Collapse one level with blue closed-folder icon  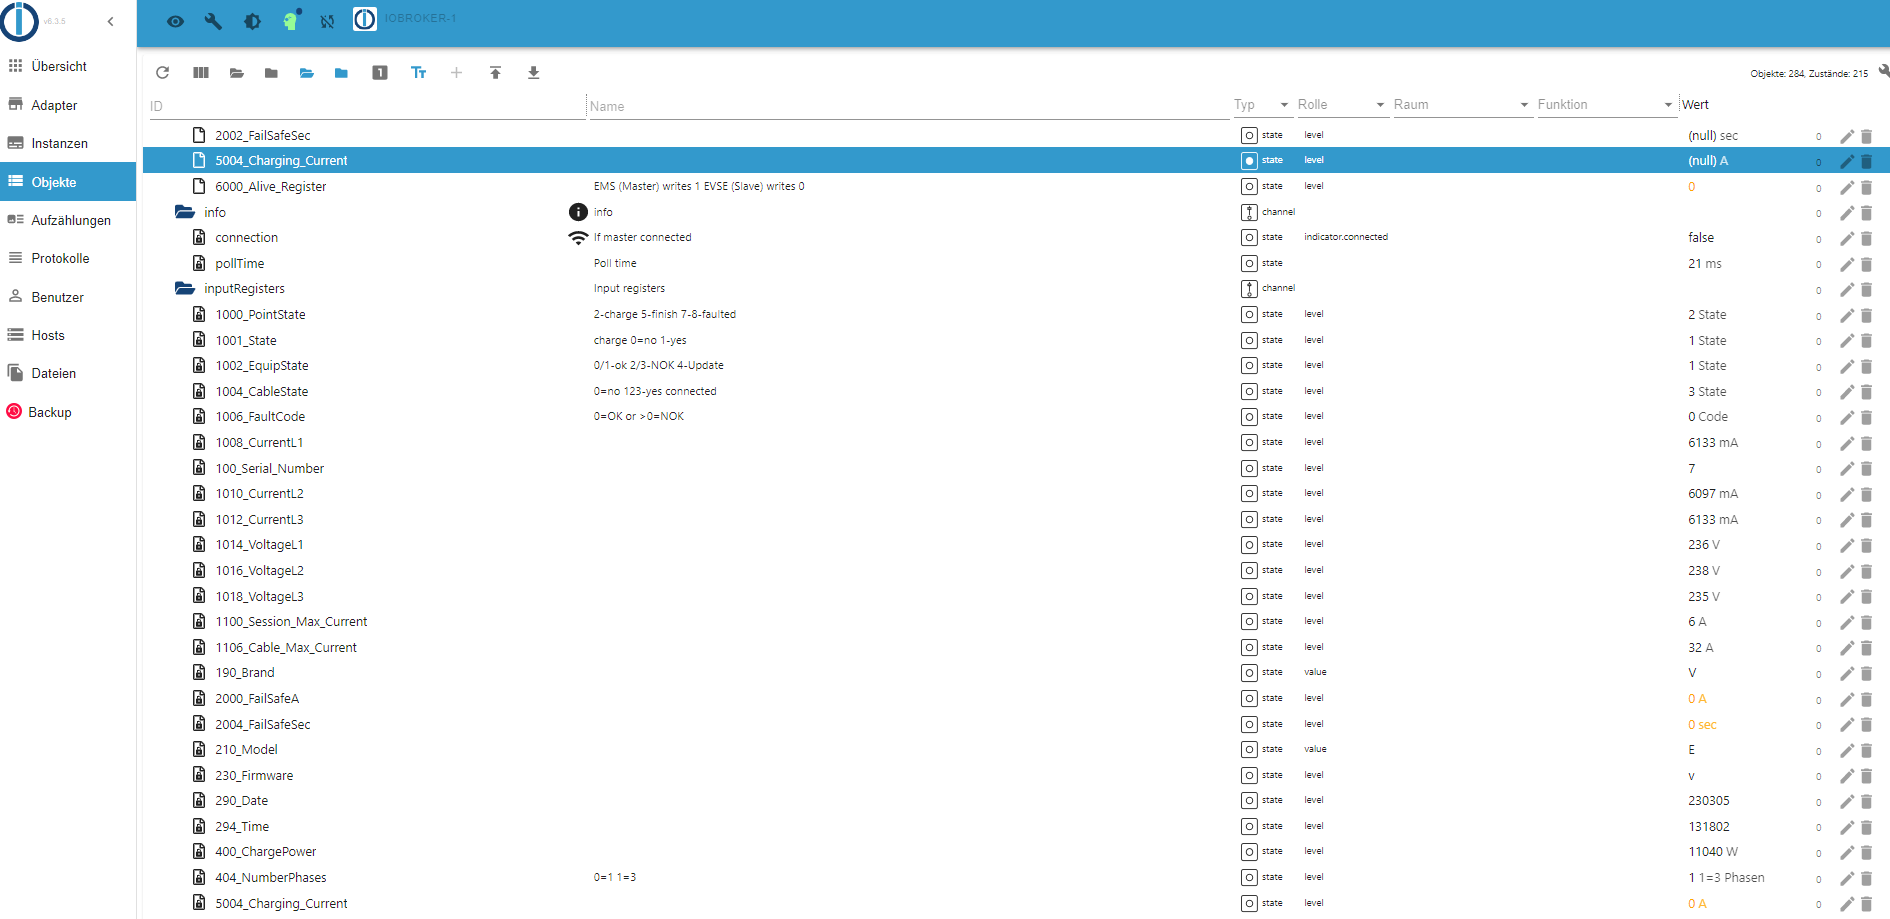pos(341,73)
